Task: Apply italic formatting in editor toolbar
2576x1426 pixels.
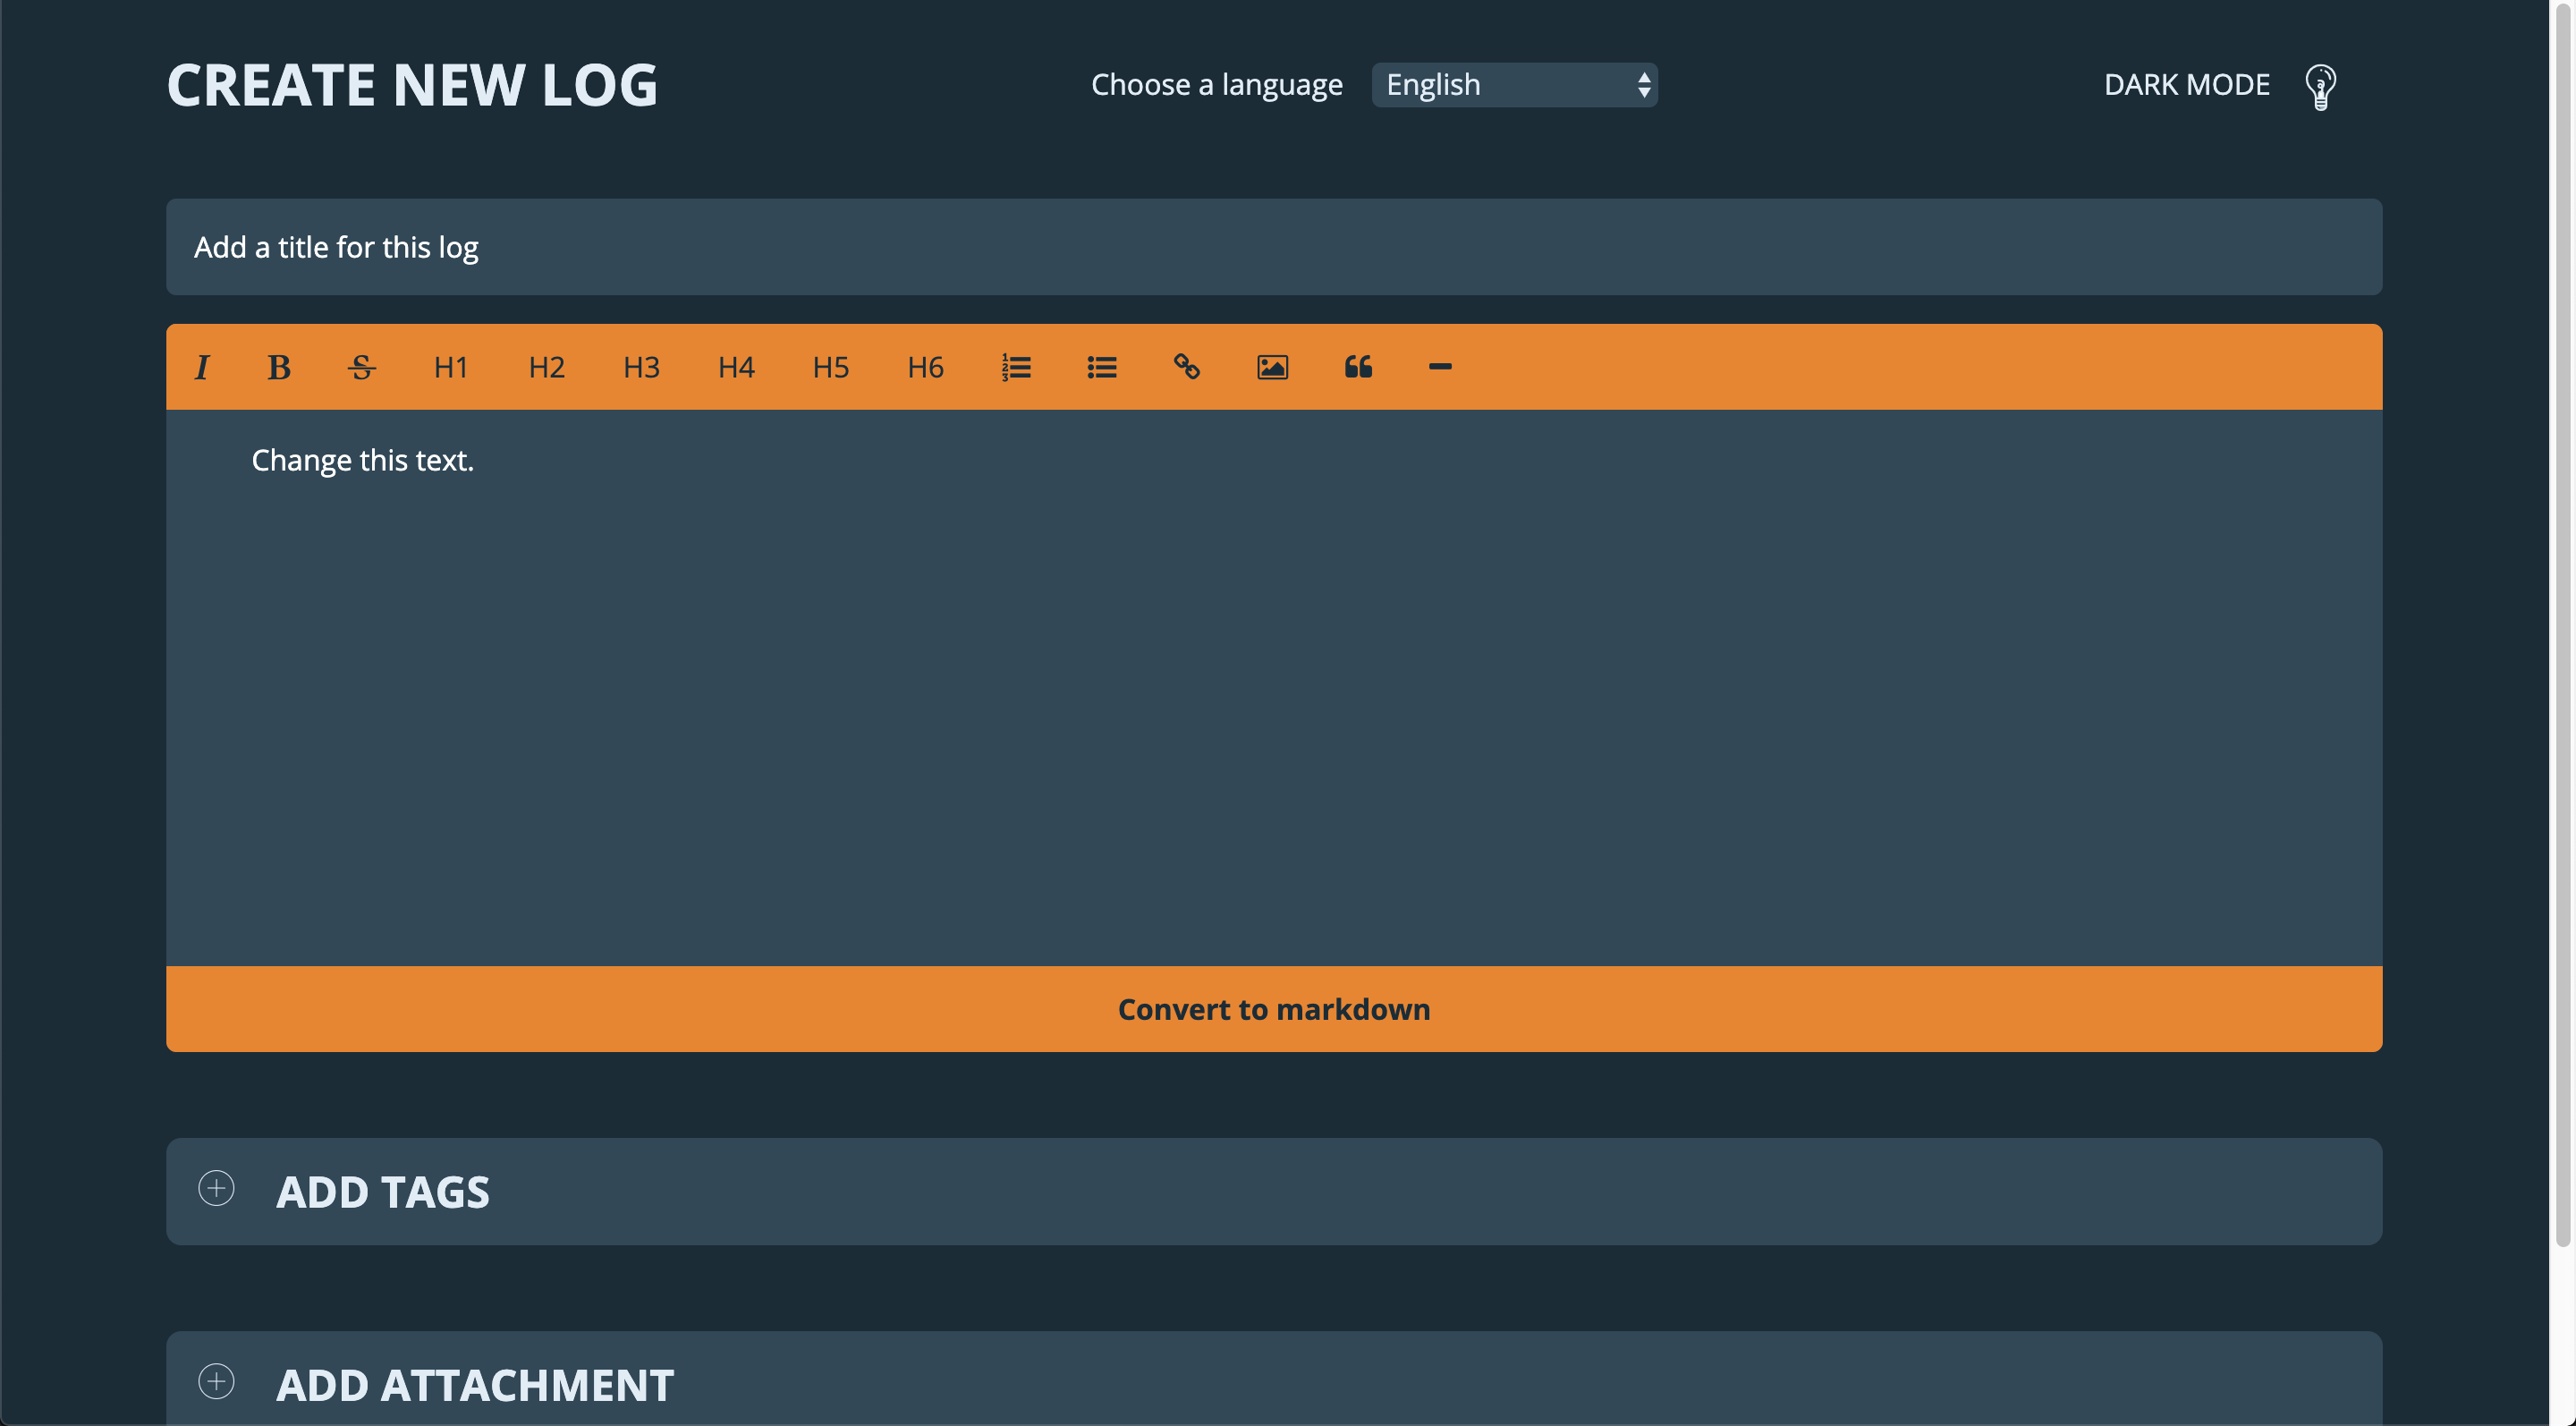Action: [x=202, y=367]
